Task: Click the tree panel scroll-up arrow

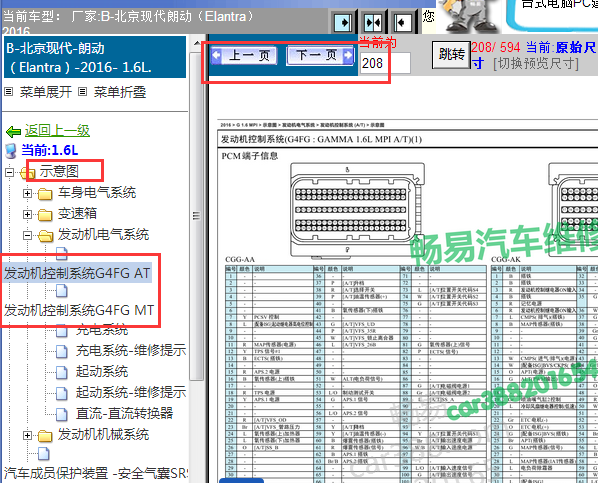Action: tap(197, 43)
